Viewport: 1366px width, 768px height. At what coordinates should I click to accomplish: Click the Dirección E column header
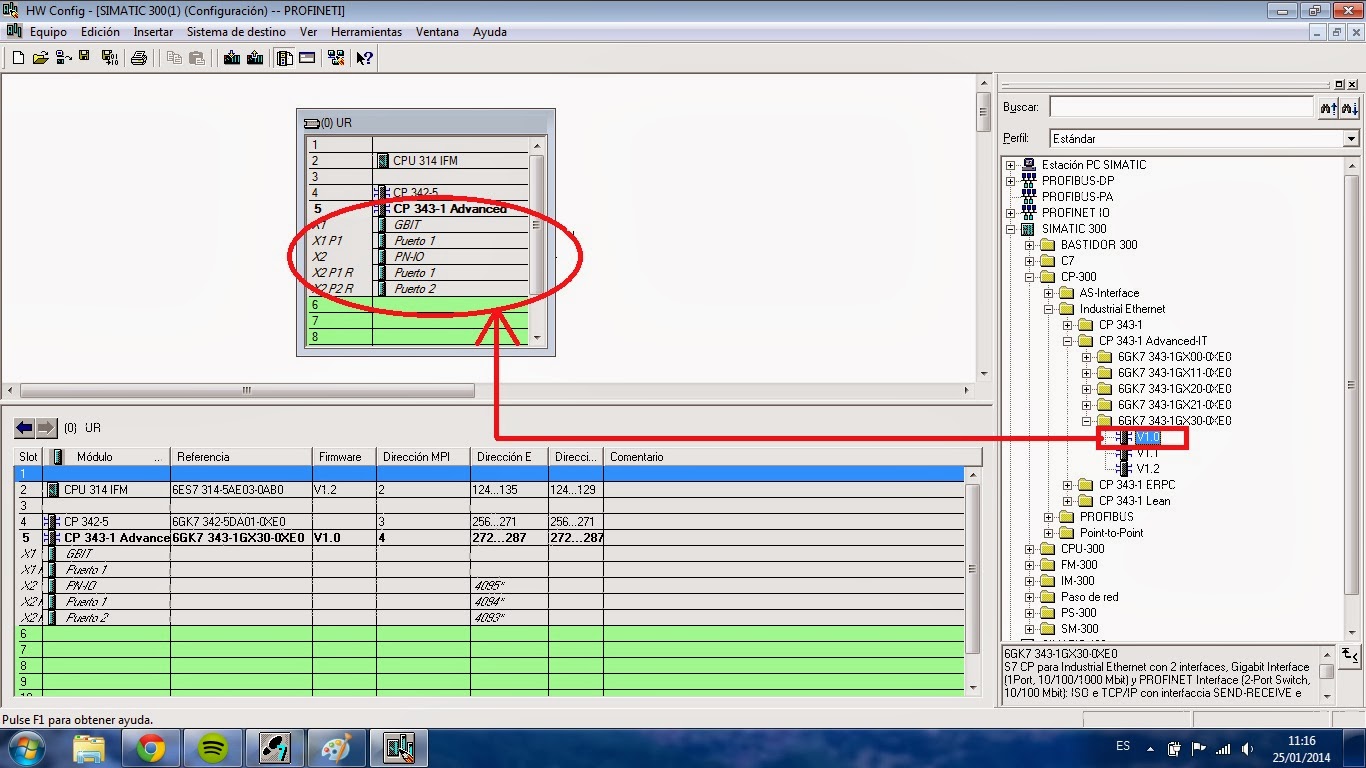click(x=509, y=457)
